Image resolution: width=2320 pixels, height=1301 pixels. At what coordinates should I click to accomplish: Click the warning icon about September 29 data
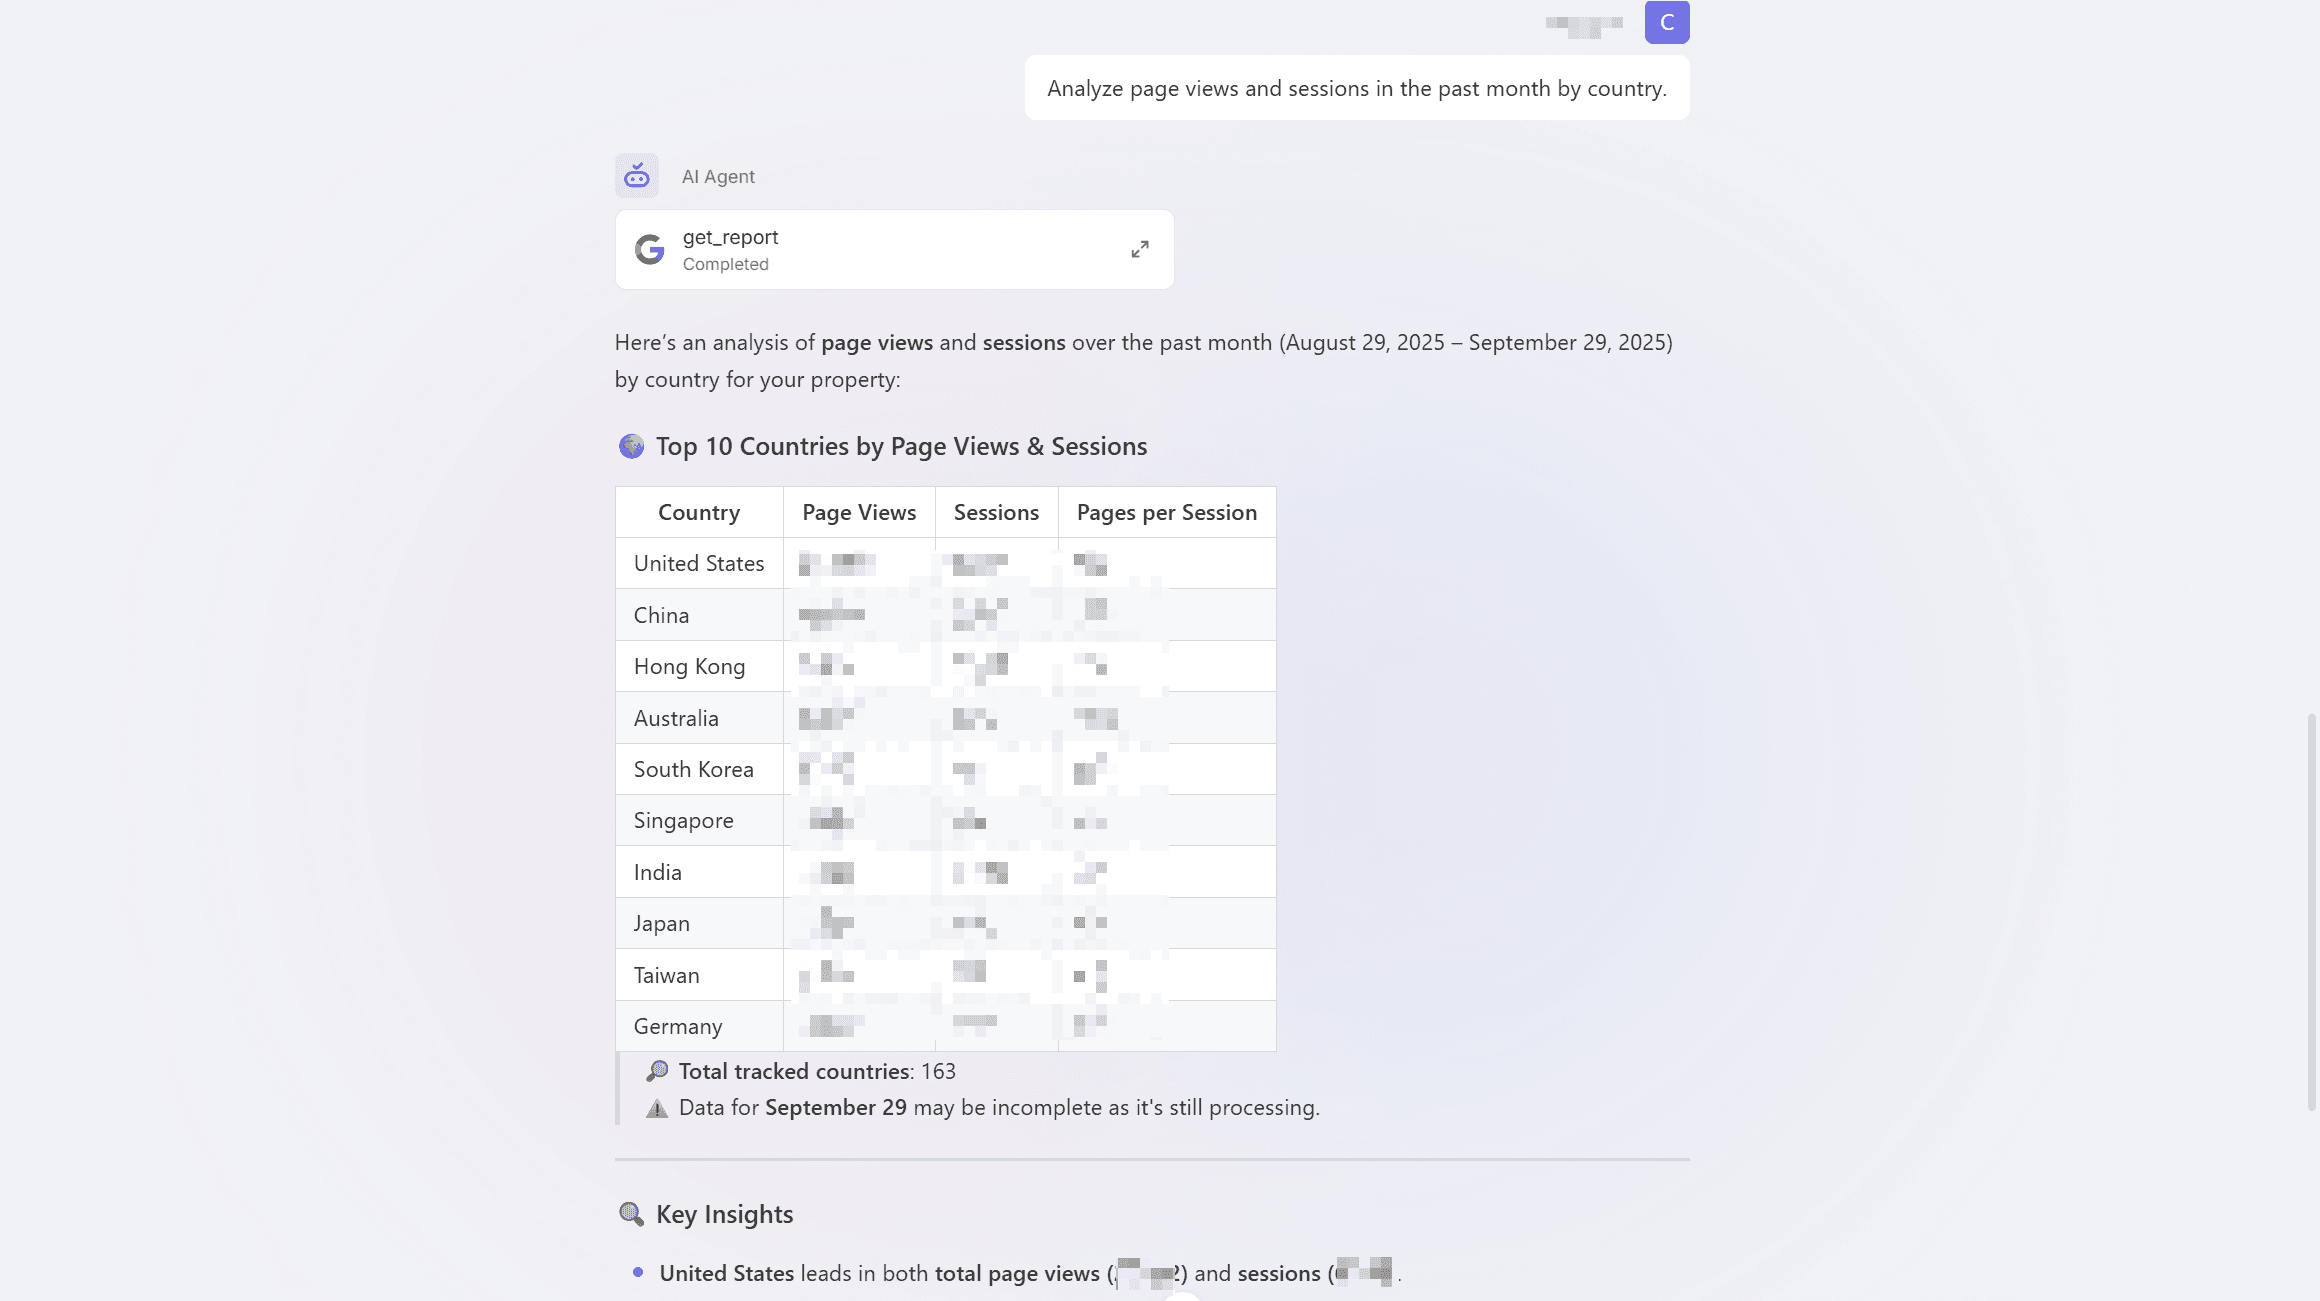point(657,1108)
